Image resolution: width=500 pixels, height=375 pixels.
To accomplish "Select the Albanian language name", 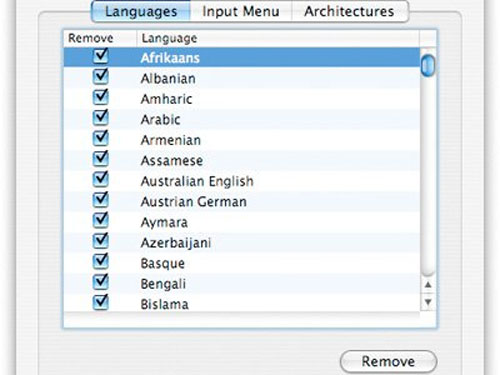I will pos(168,79).
